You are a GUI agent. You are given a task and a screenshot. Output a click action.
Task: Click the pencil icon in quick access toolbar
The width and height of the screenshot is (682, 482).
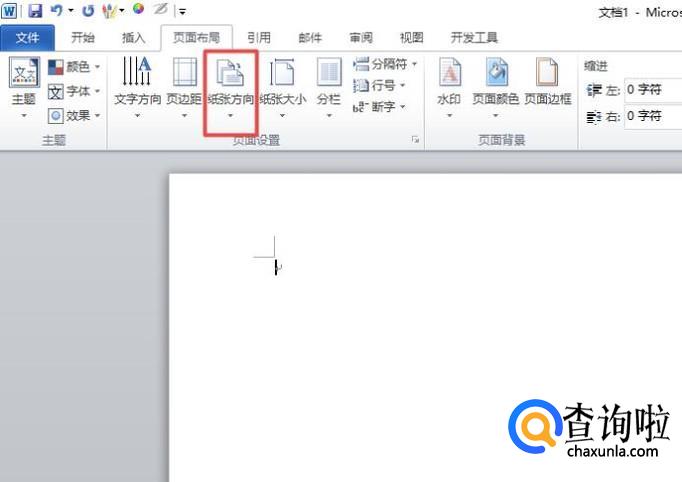[x=160, y=9]
